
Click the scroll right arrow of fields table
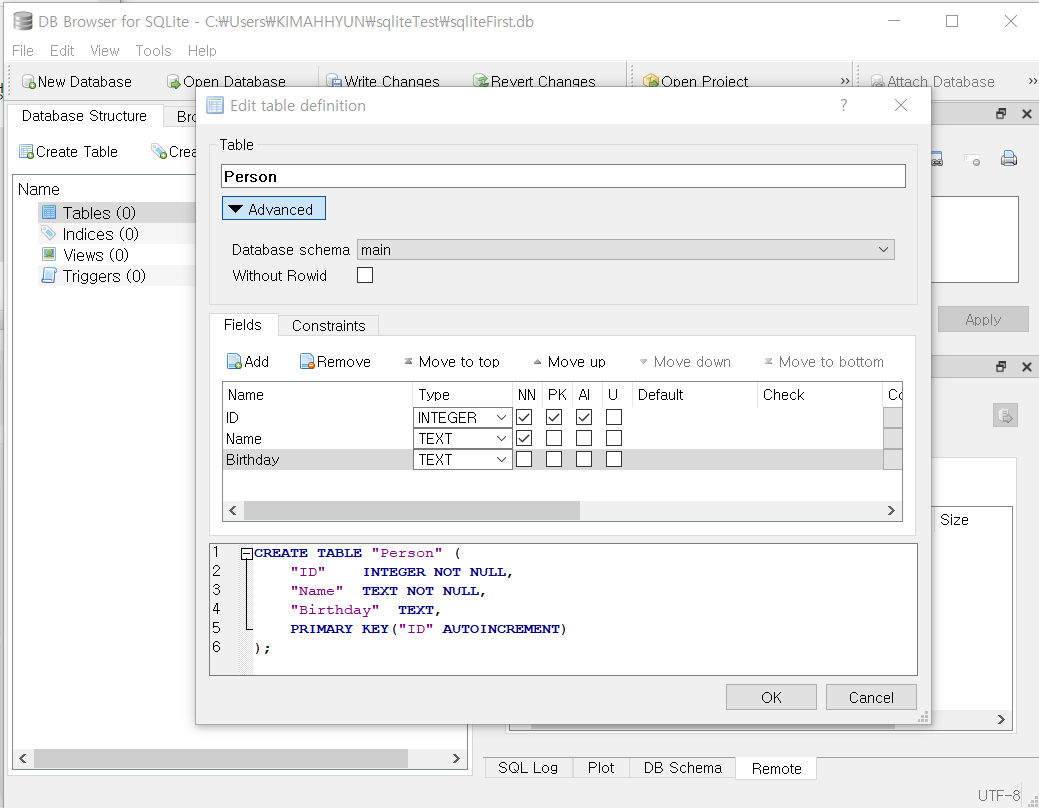click(x=891, y=510)
